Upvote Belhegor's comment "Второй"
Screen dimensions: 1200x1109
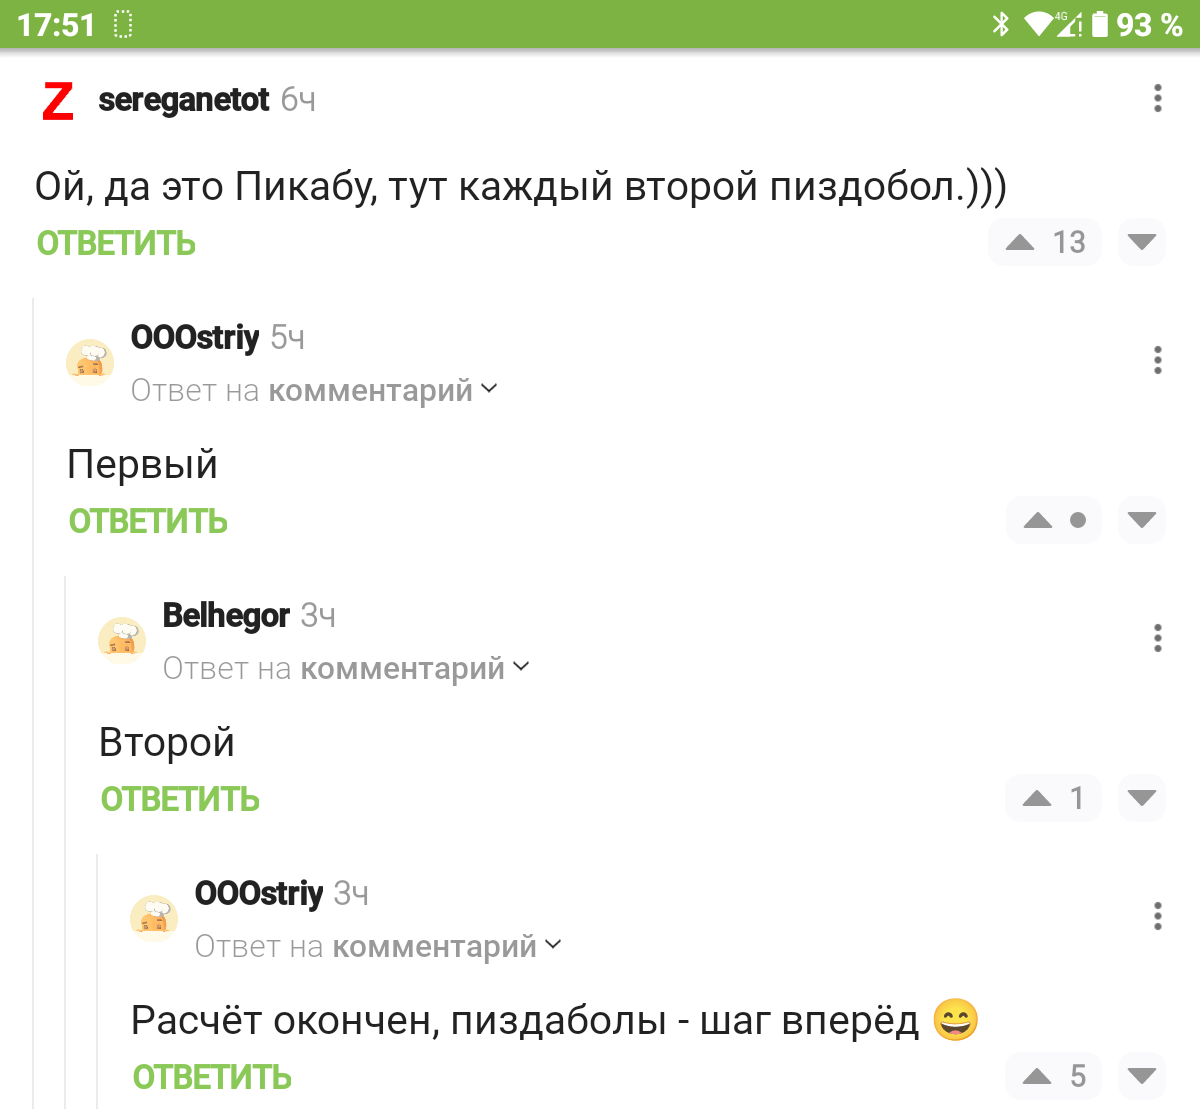tap(1037, 798)
